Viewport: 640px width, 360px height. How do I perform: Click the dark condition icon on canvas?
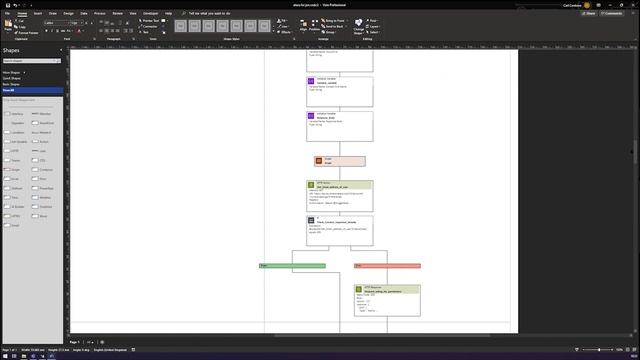pyautogui.click(x=311, y=220)
